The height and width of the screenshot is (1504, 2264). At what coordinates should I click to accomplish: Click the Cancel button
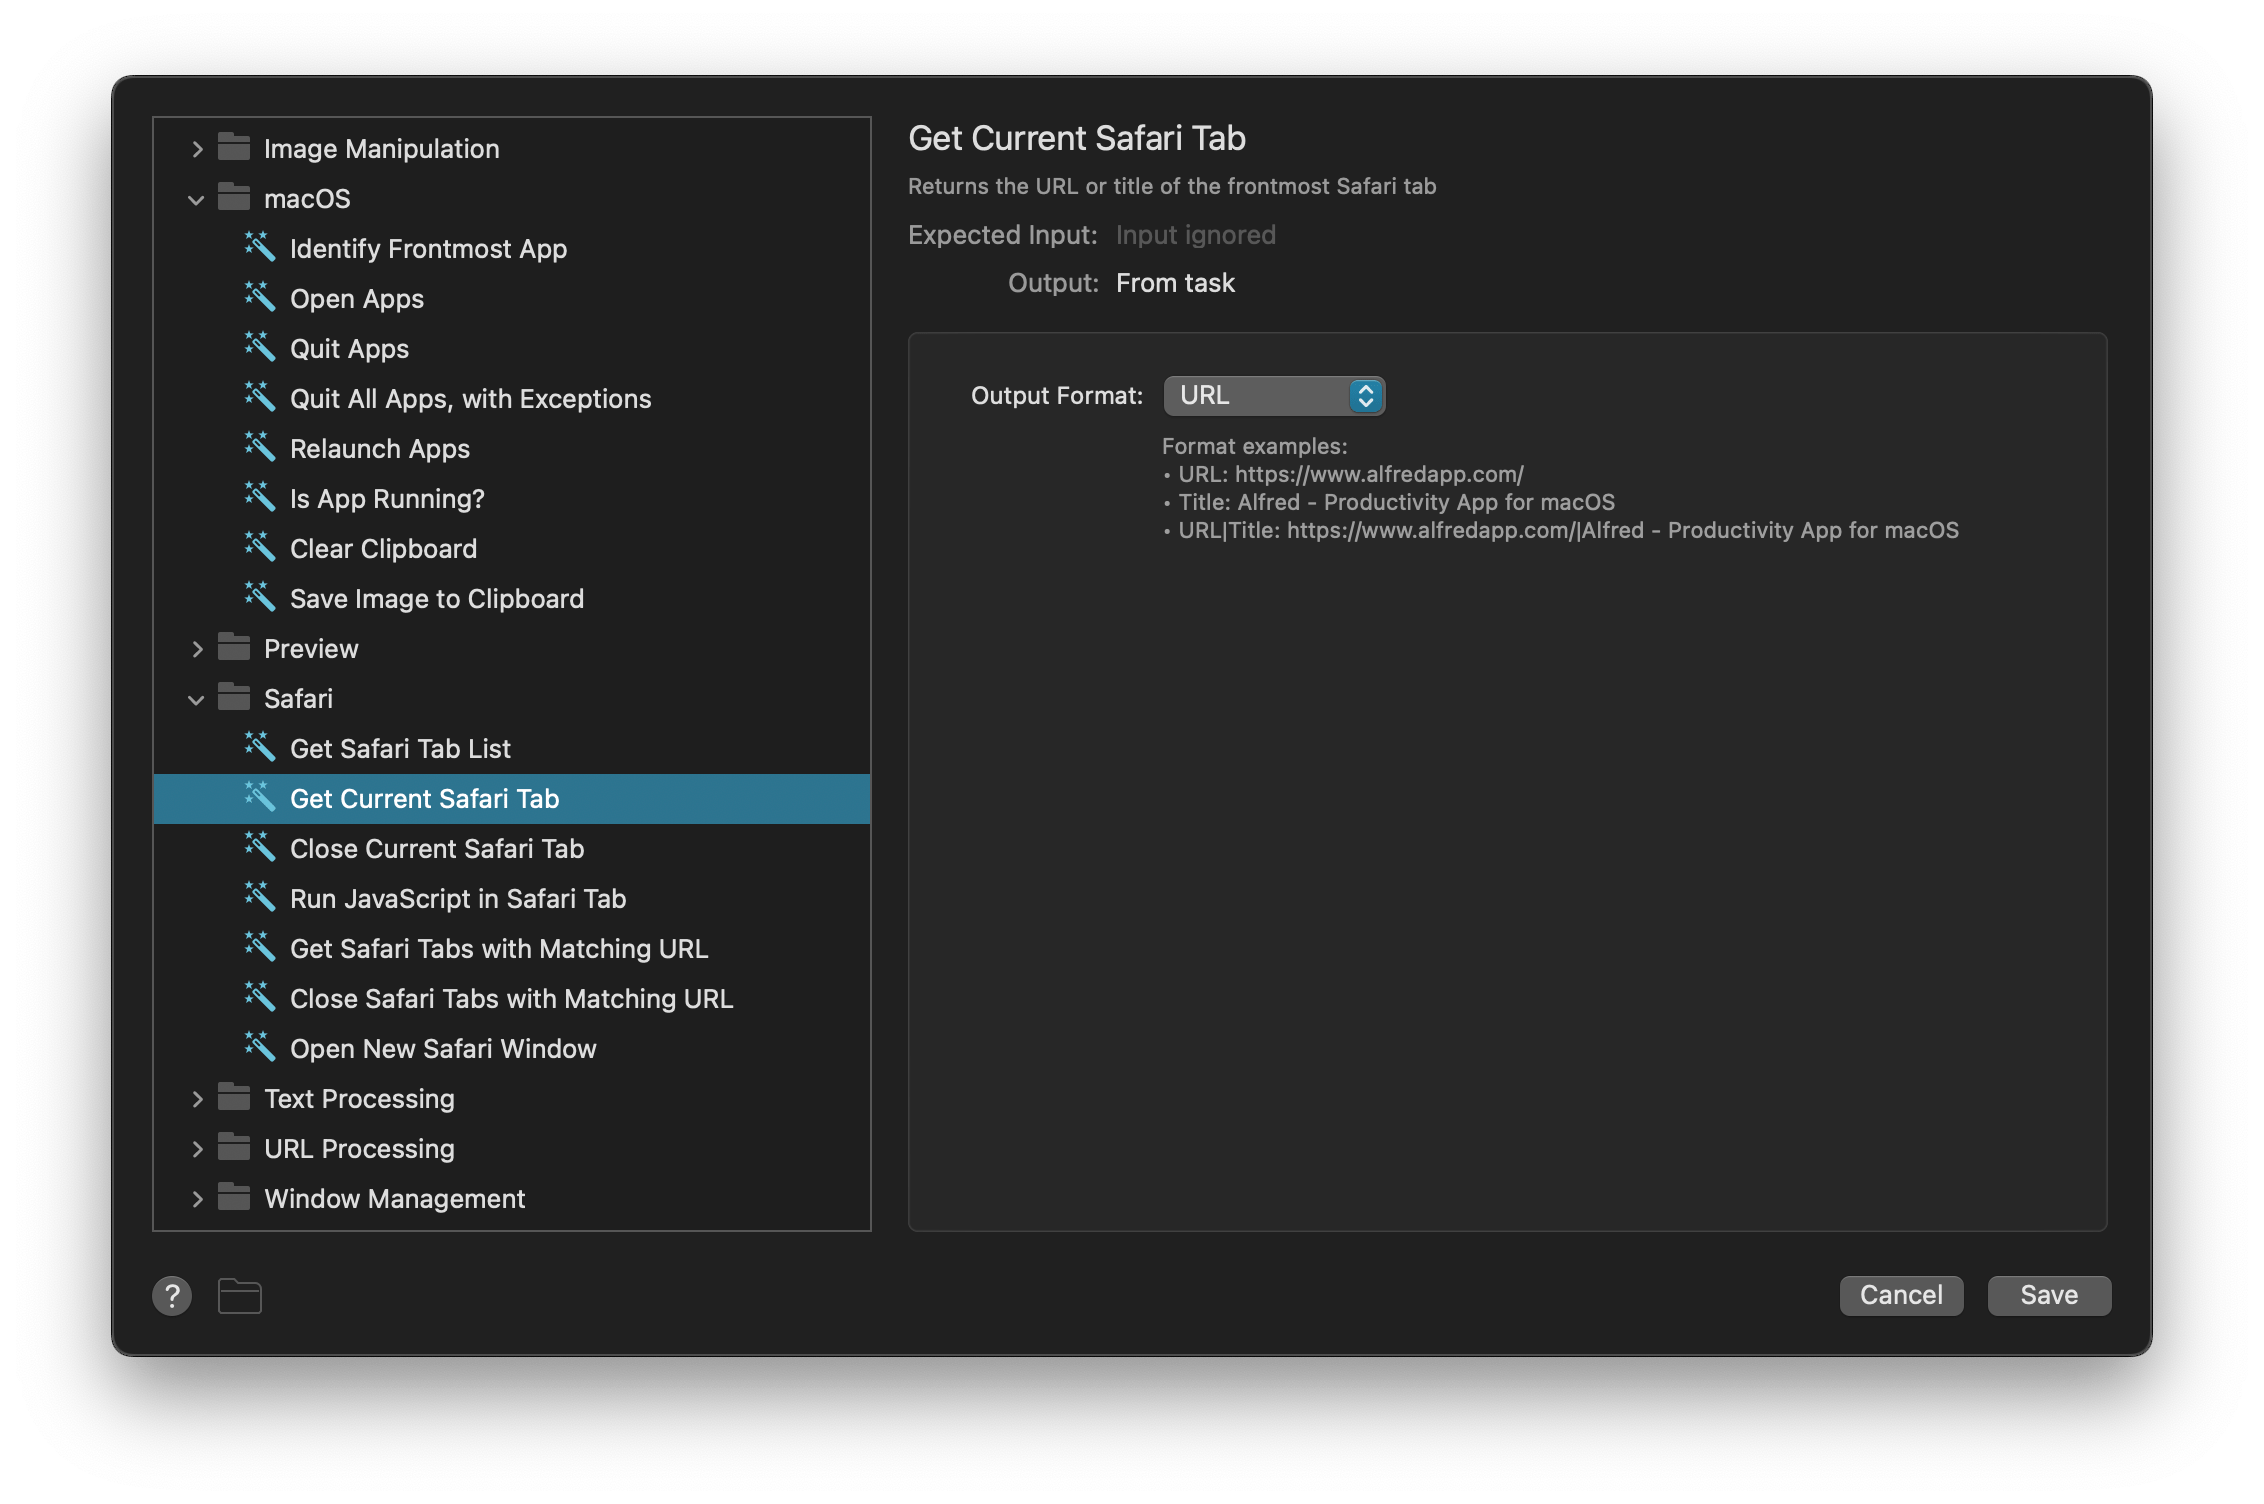tap(1900, 1295)
